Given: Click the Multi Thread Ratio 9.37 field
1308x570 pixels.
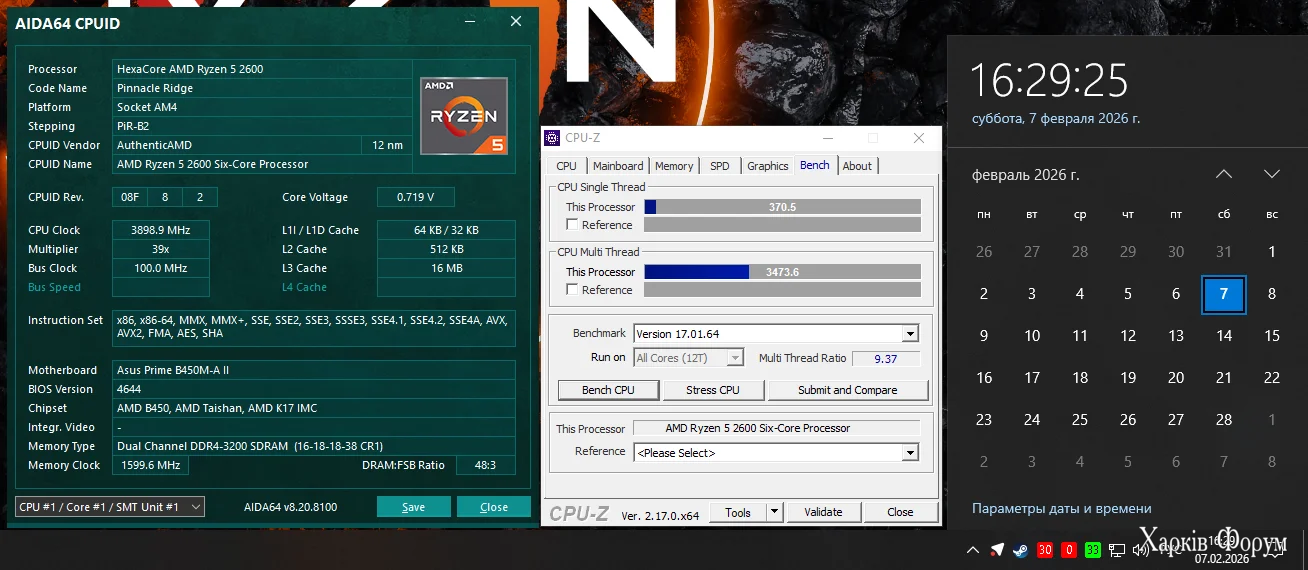Looking at the screenshot, I should pos(885,358).
